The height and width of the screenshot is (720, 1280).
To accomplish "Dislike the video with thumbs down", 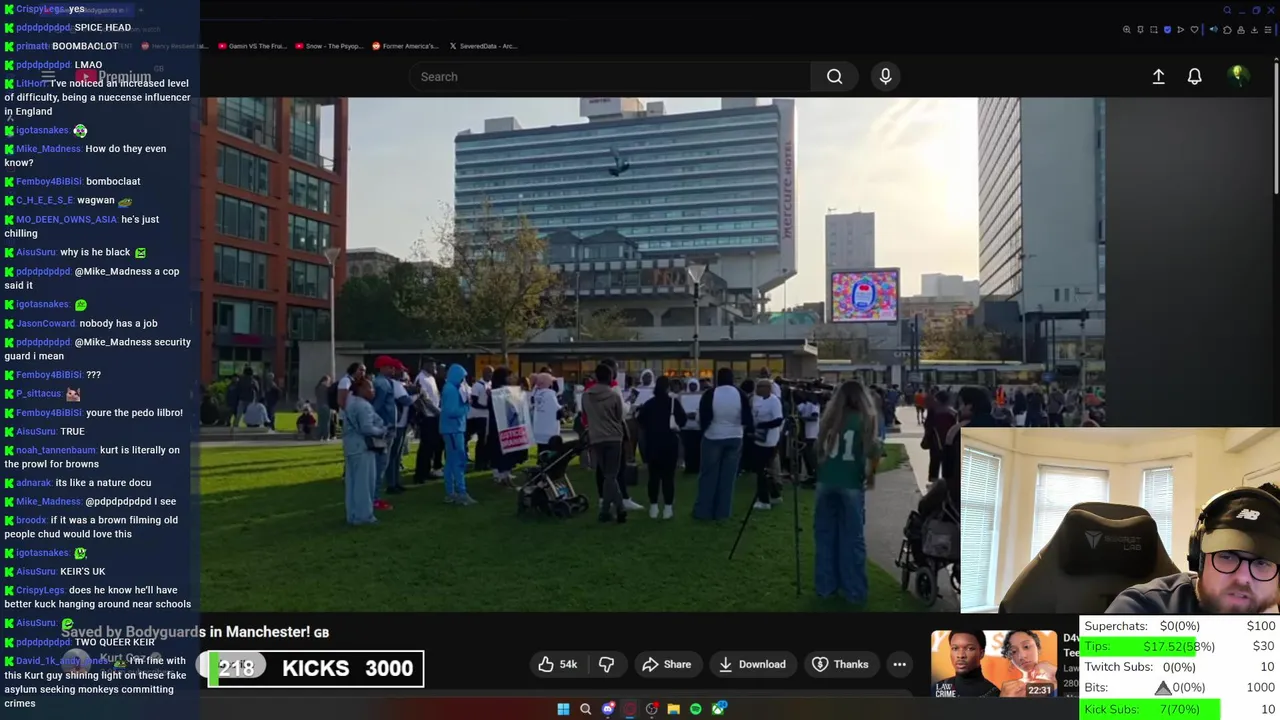I will 606,664.
